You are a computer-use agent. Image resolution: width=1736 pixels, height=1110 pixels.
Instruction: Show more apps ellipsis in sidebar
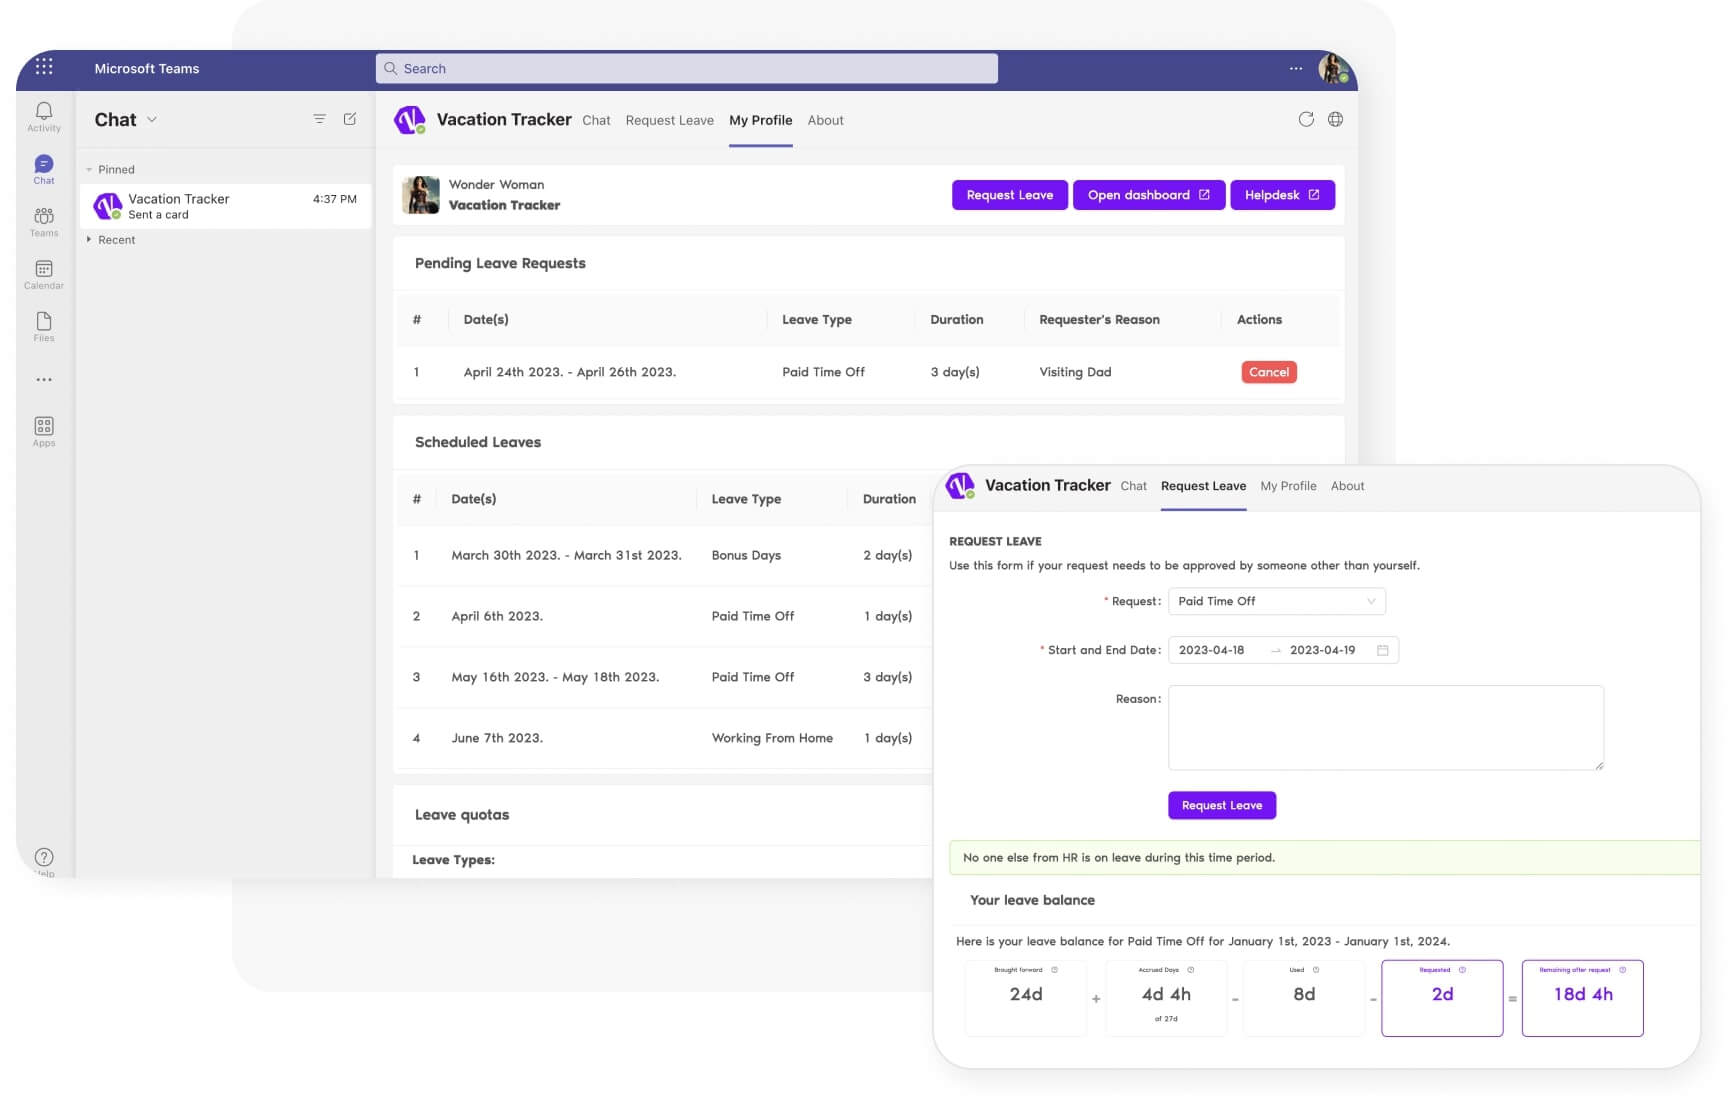click(44, 380)
